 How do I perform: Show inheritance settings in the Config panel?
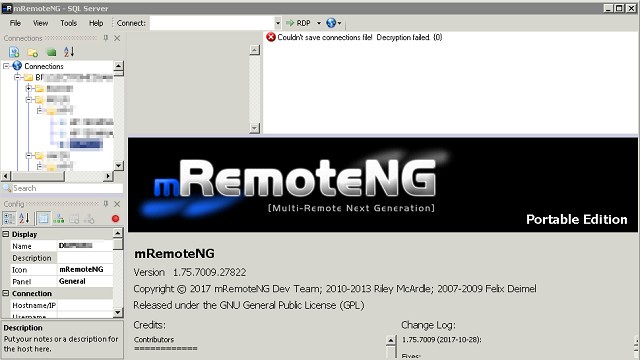point(58,219)
